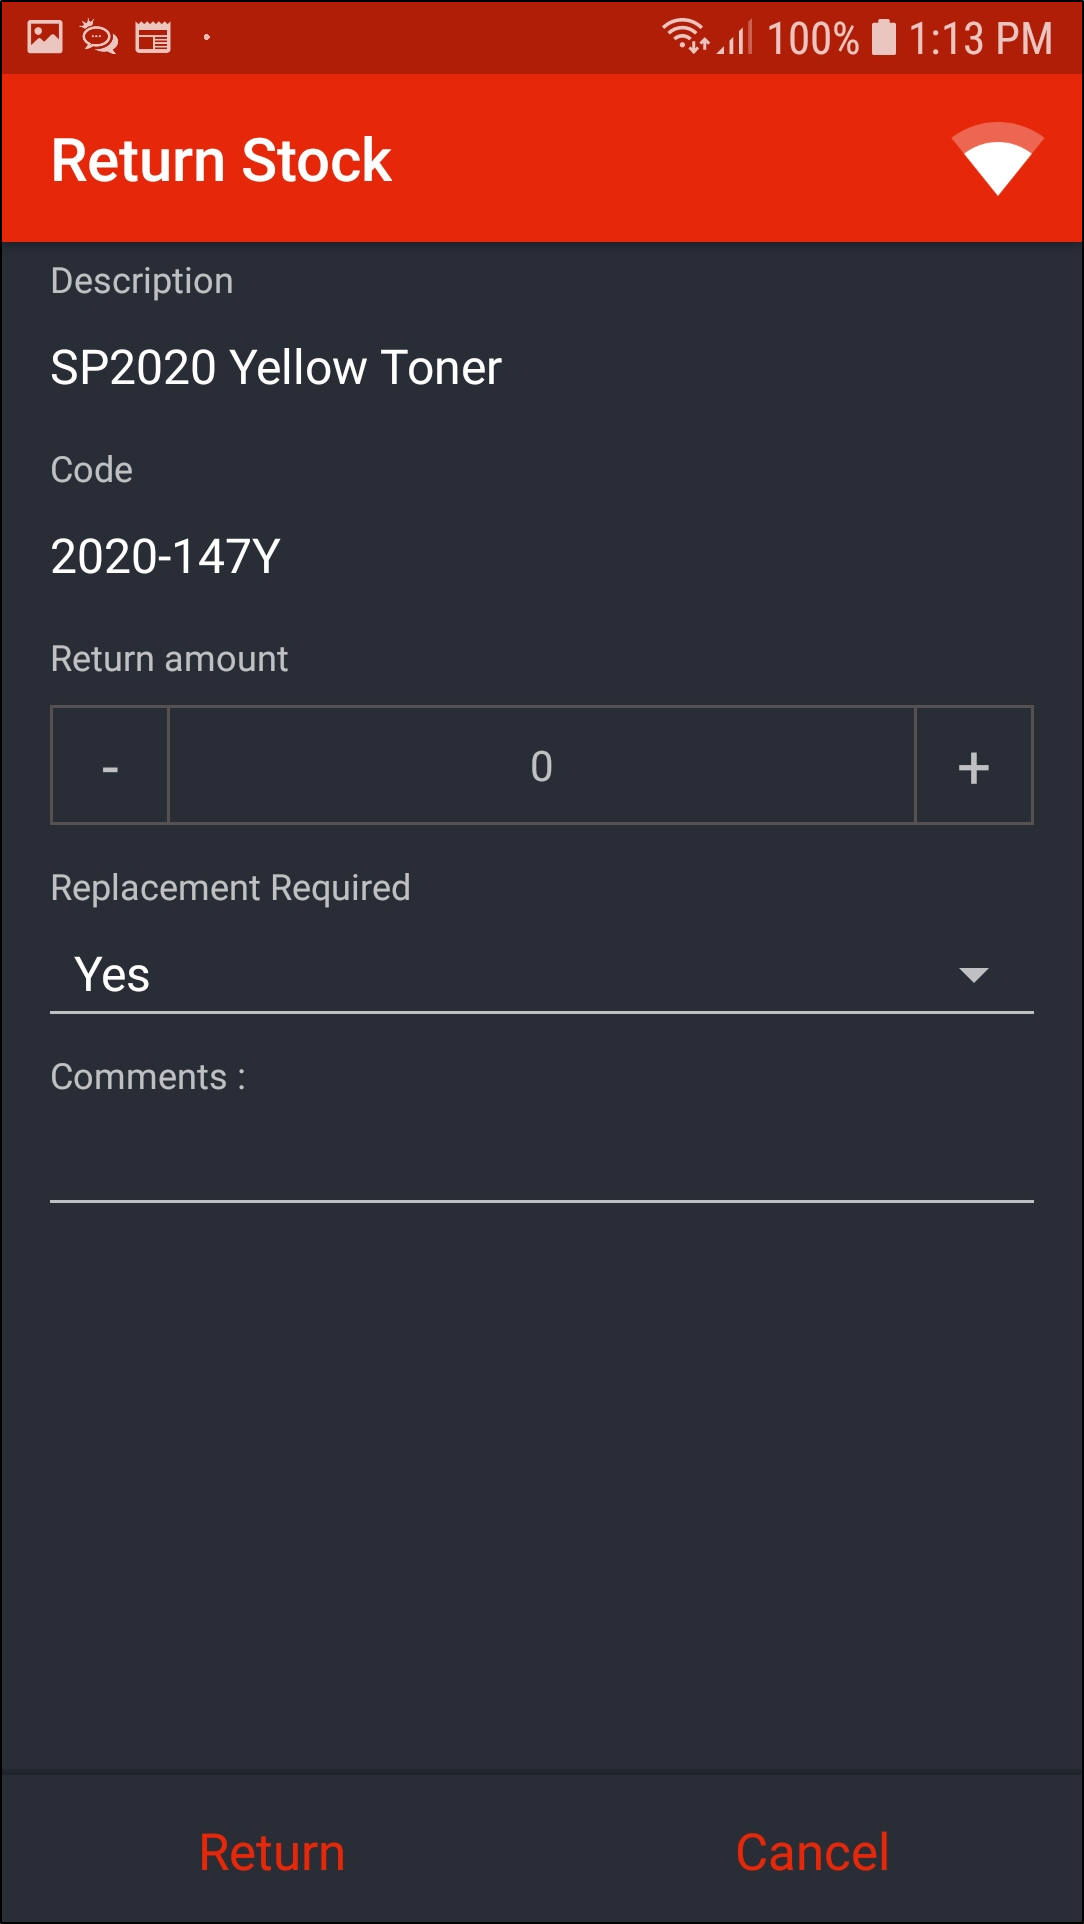1084x1924 pixels.
Task: Tap the return amount number field
Action: tap(541, 766)
